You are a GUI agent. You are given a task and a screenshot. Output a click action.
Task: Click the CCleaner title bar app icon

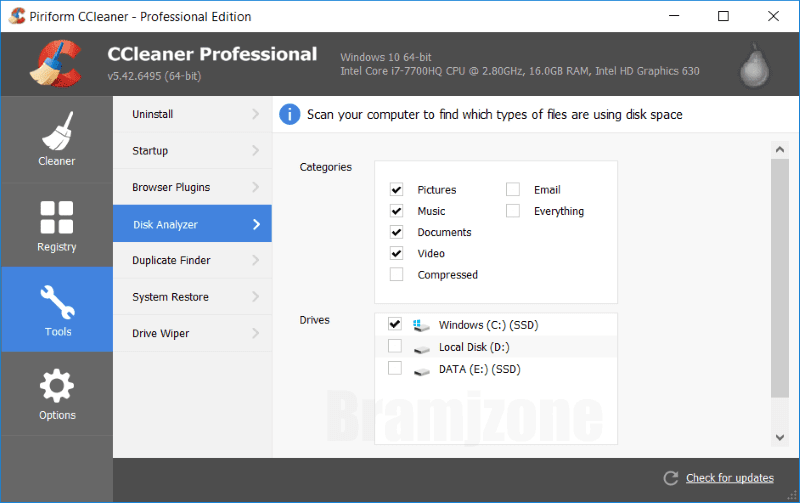pyautogui.click(x=17, y=16)
